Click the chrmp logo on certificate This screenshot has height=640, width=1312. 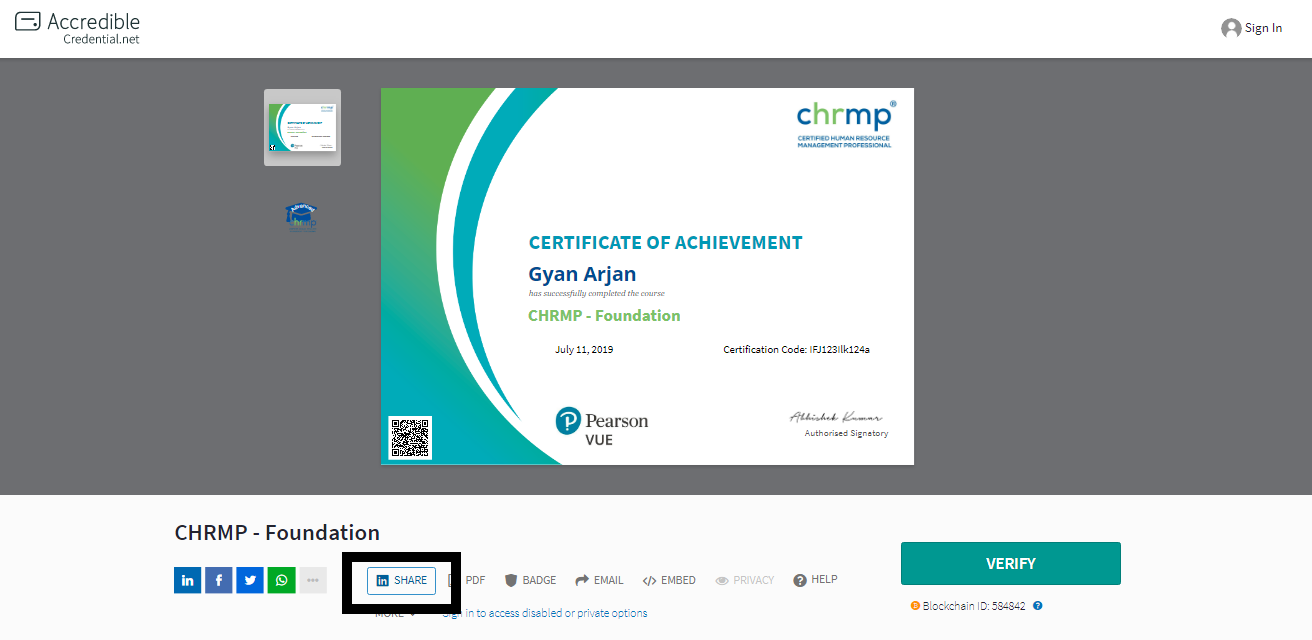point(845,124)
